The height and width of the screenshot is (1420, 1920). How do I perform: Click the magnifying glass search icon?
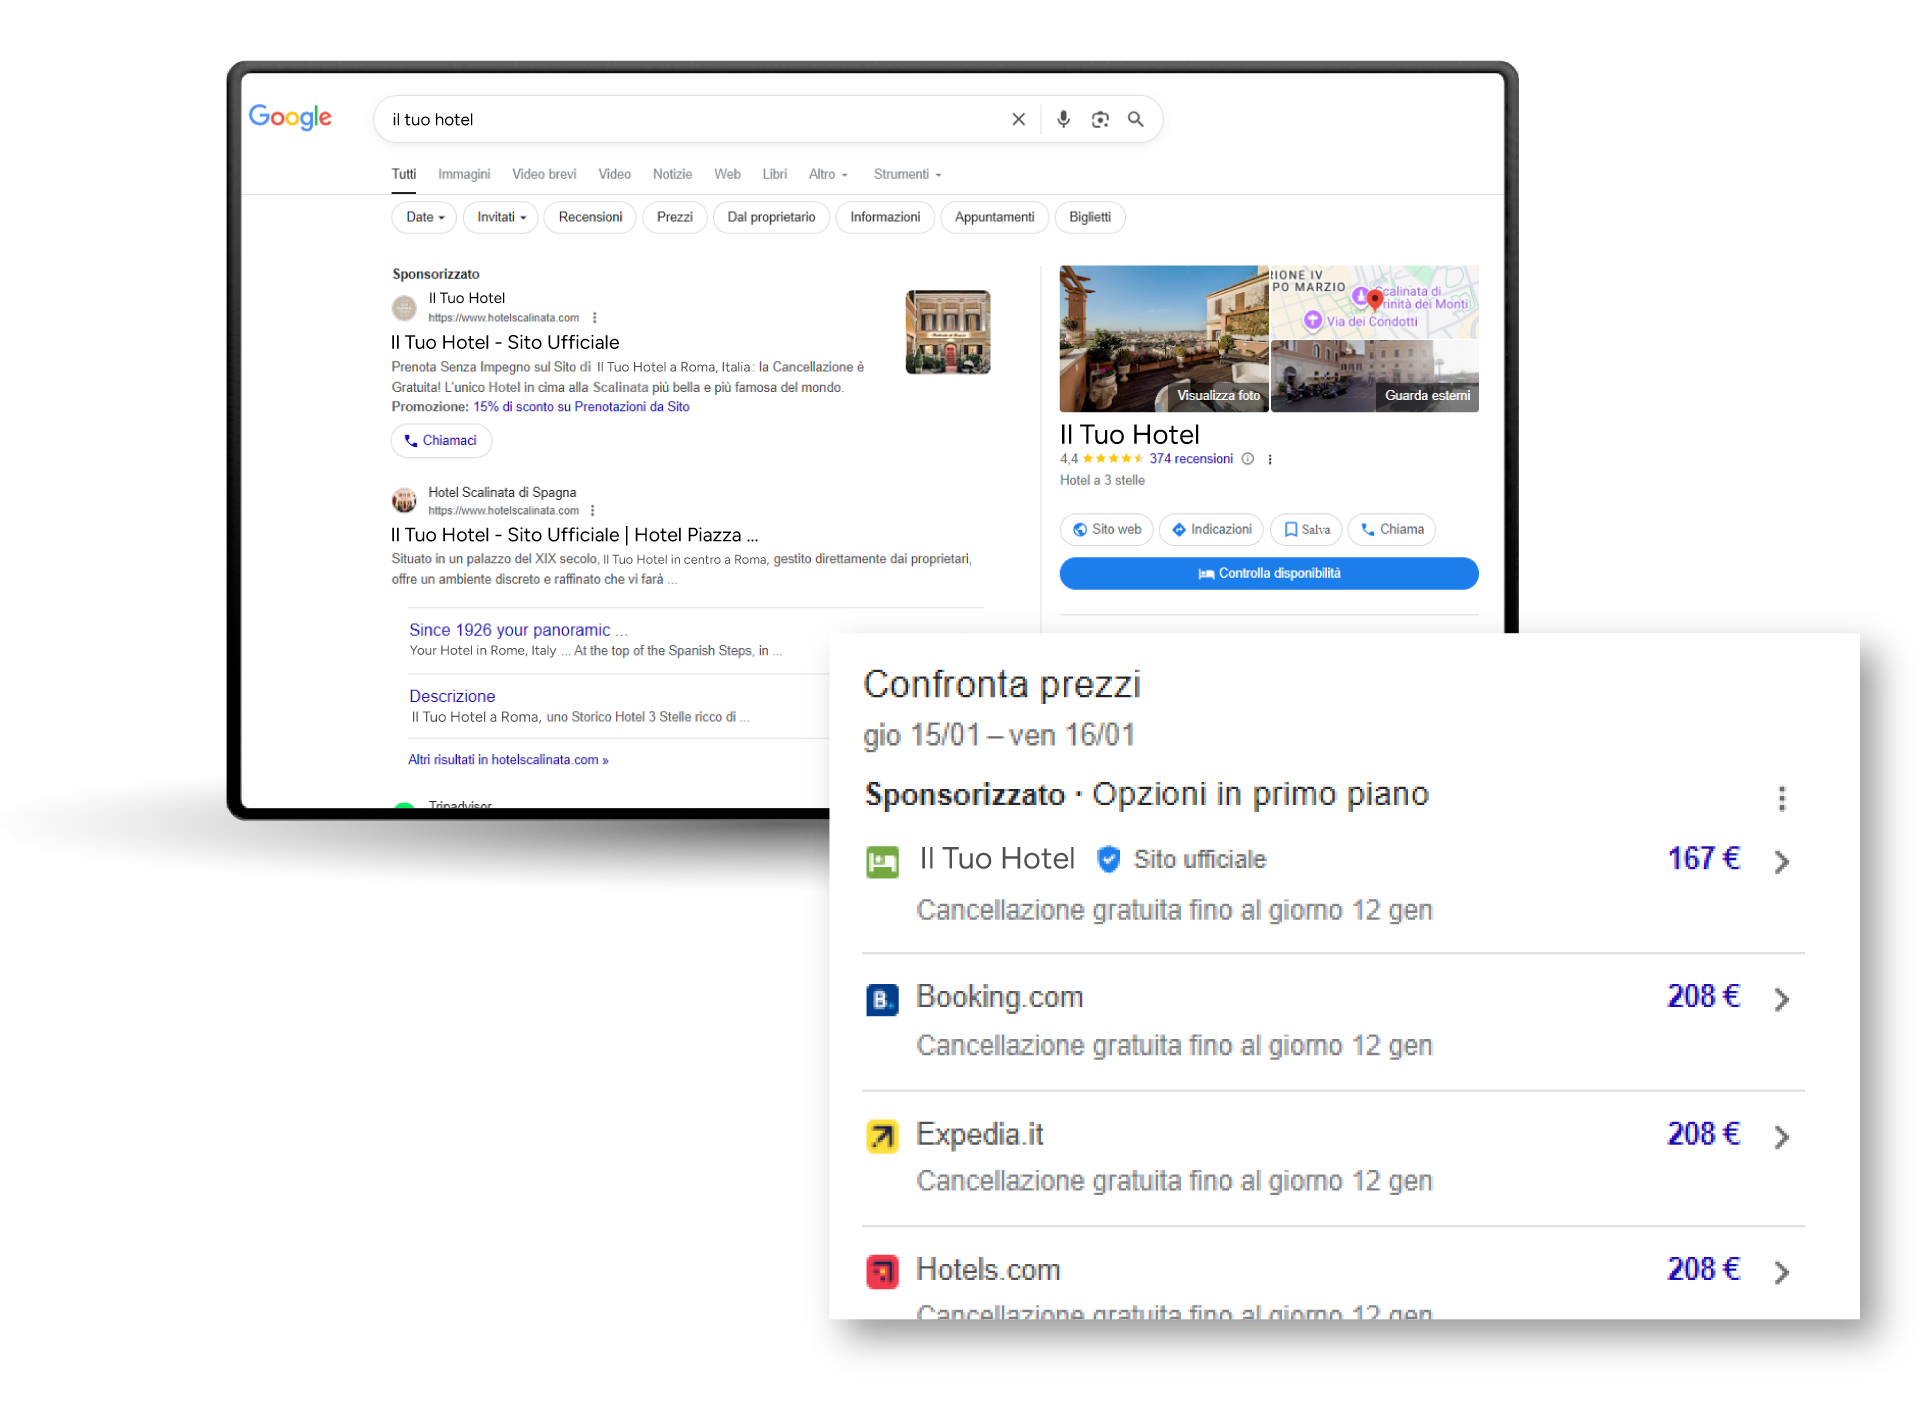(1136, 119)
